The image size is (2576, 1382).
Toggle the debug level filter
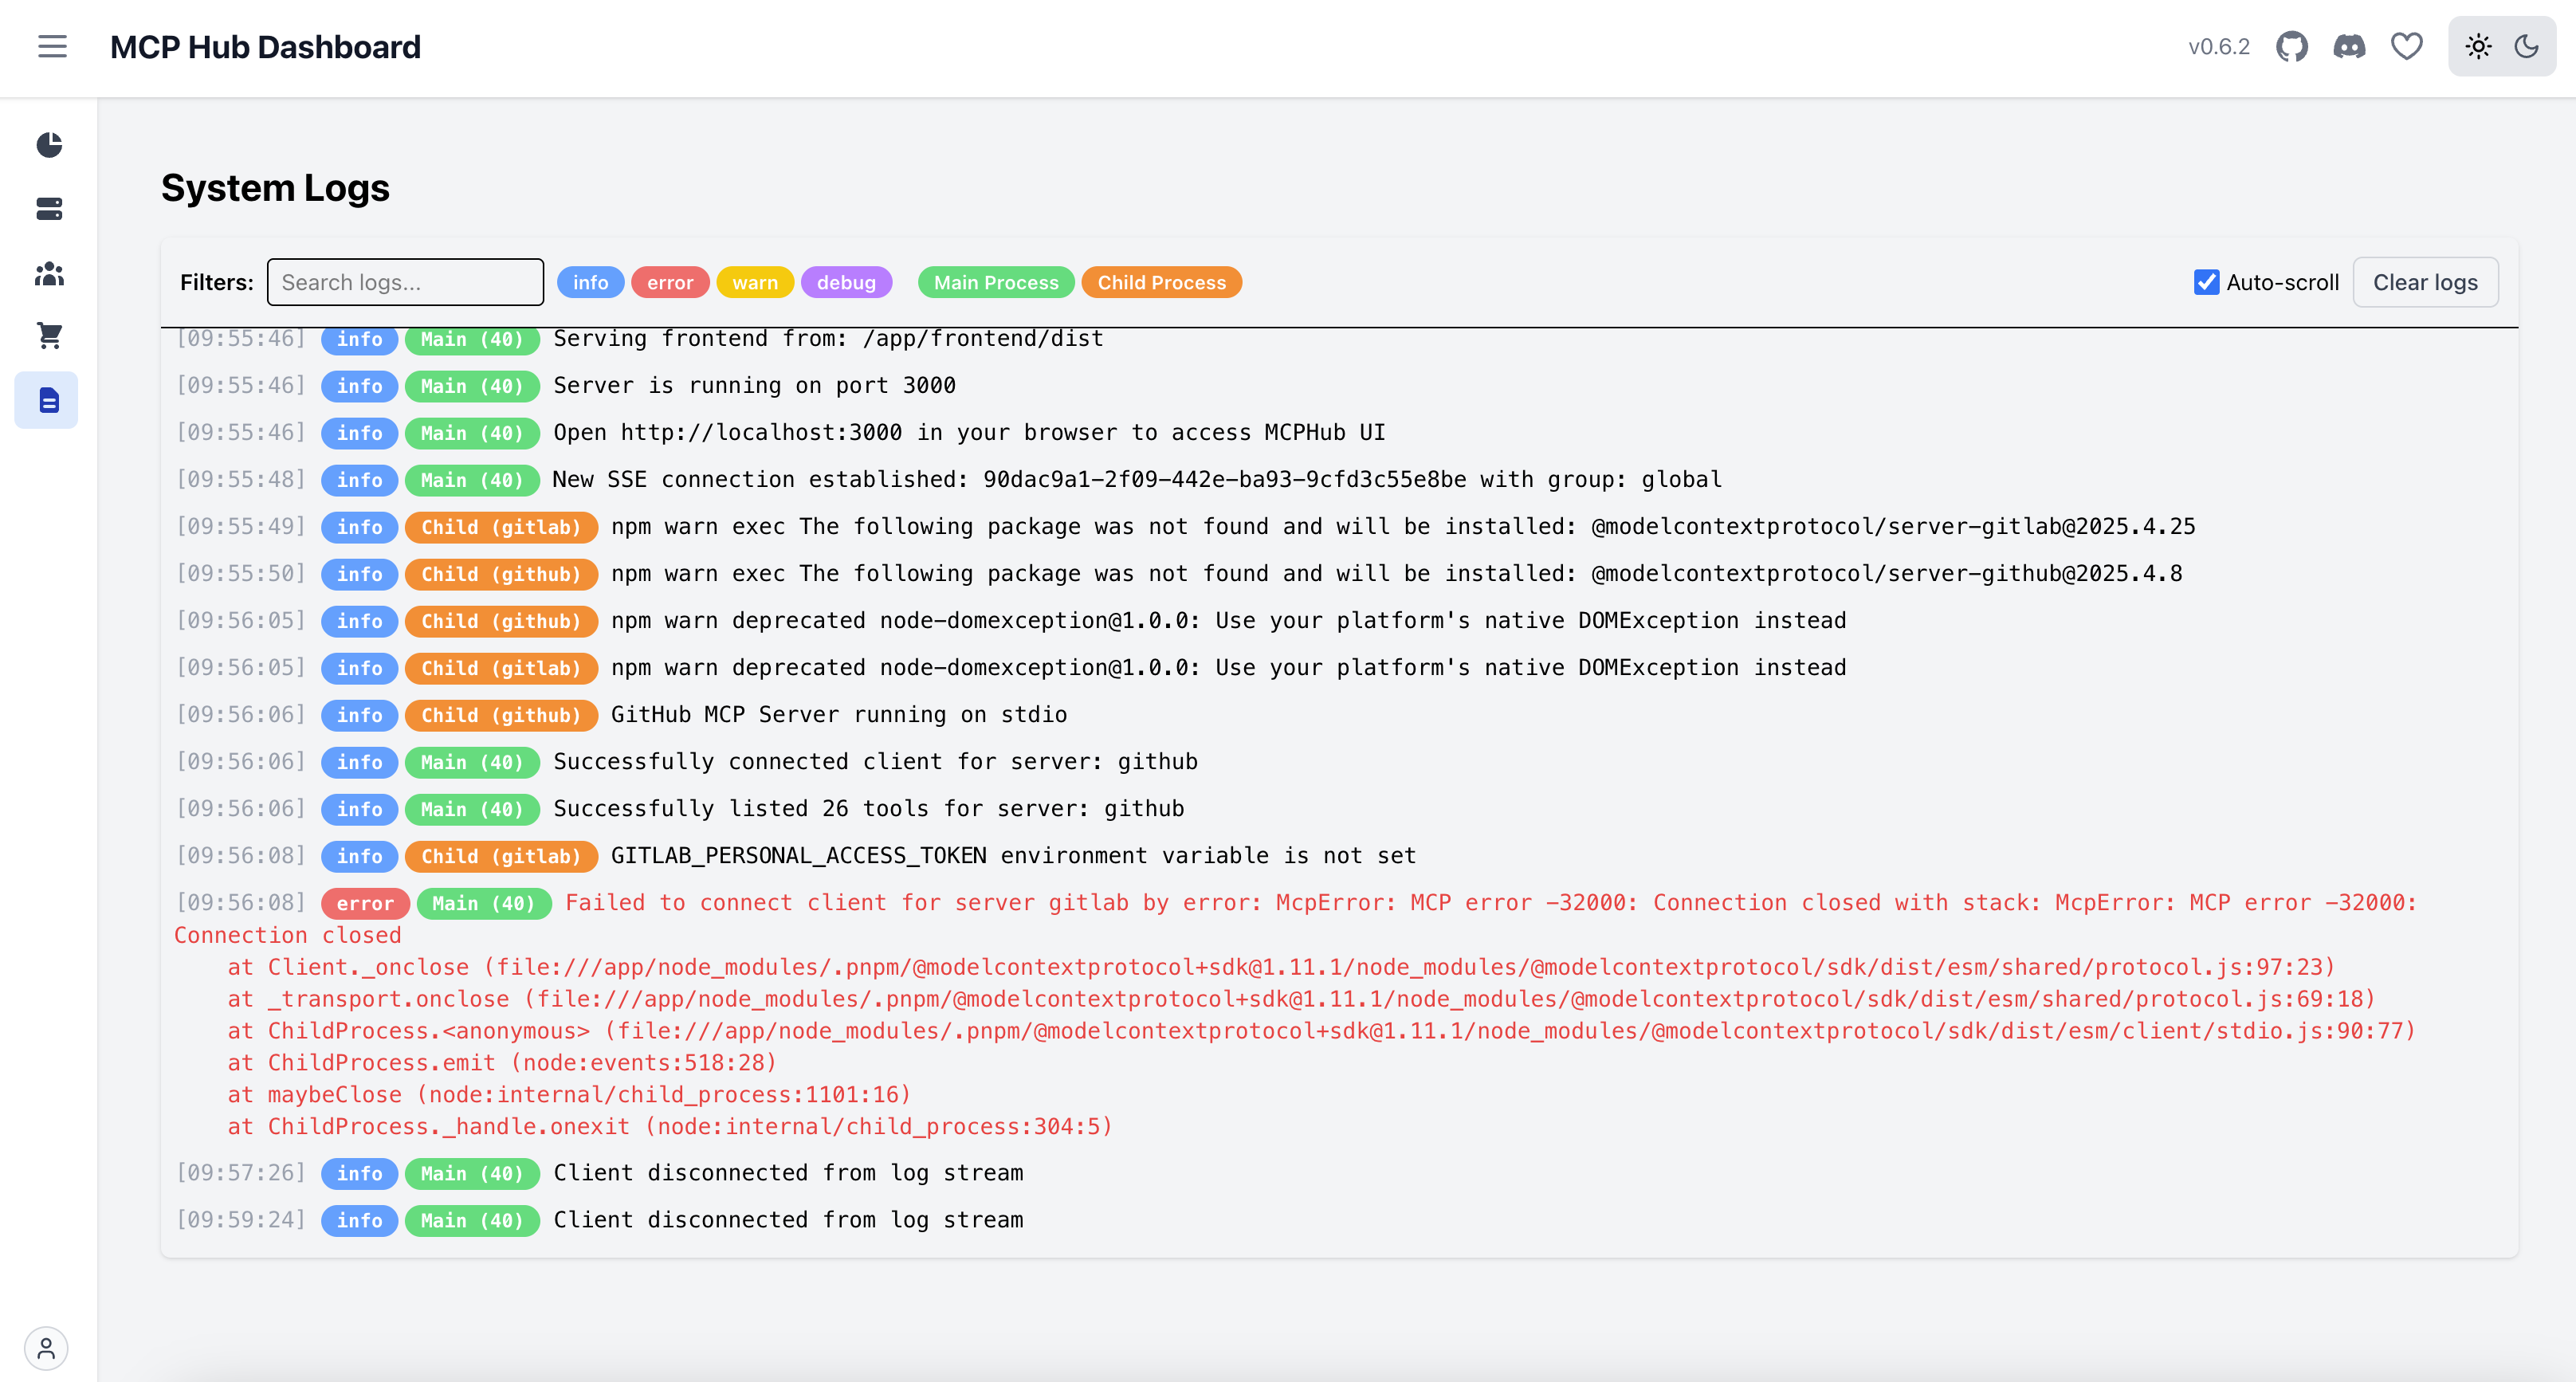[x=845, y=283]
